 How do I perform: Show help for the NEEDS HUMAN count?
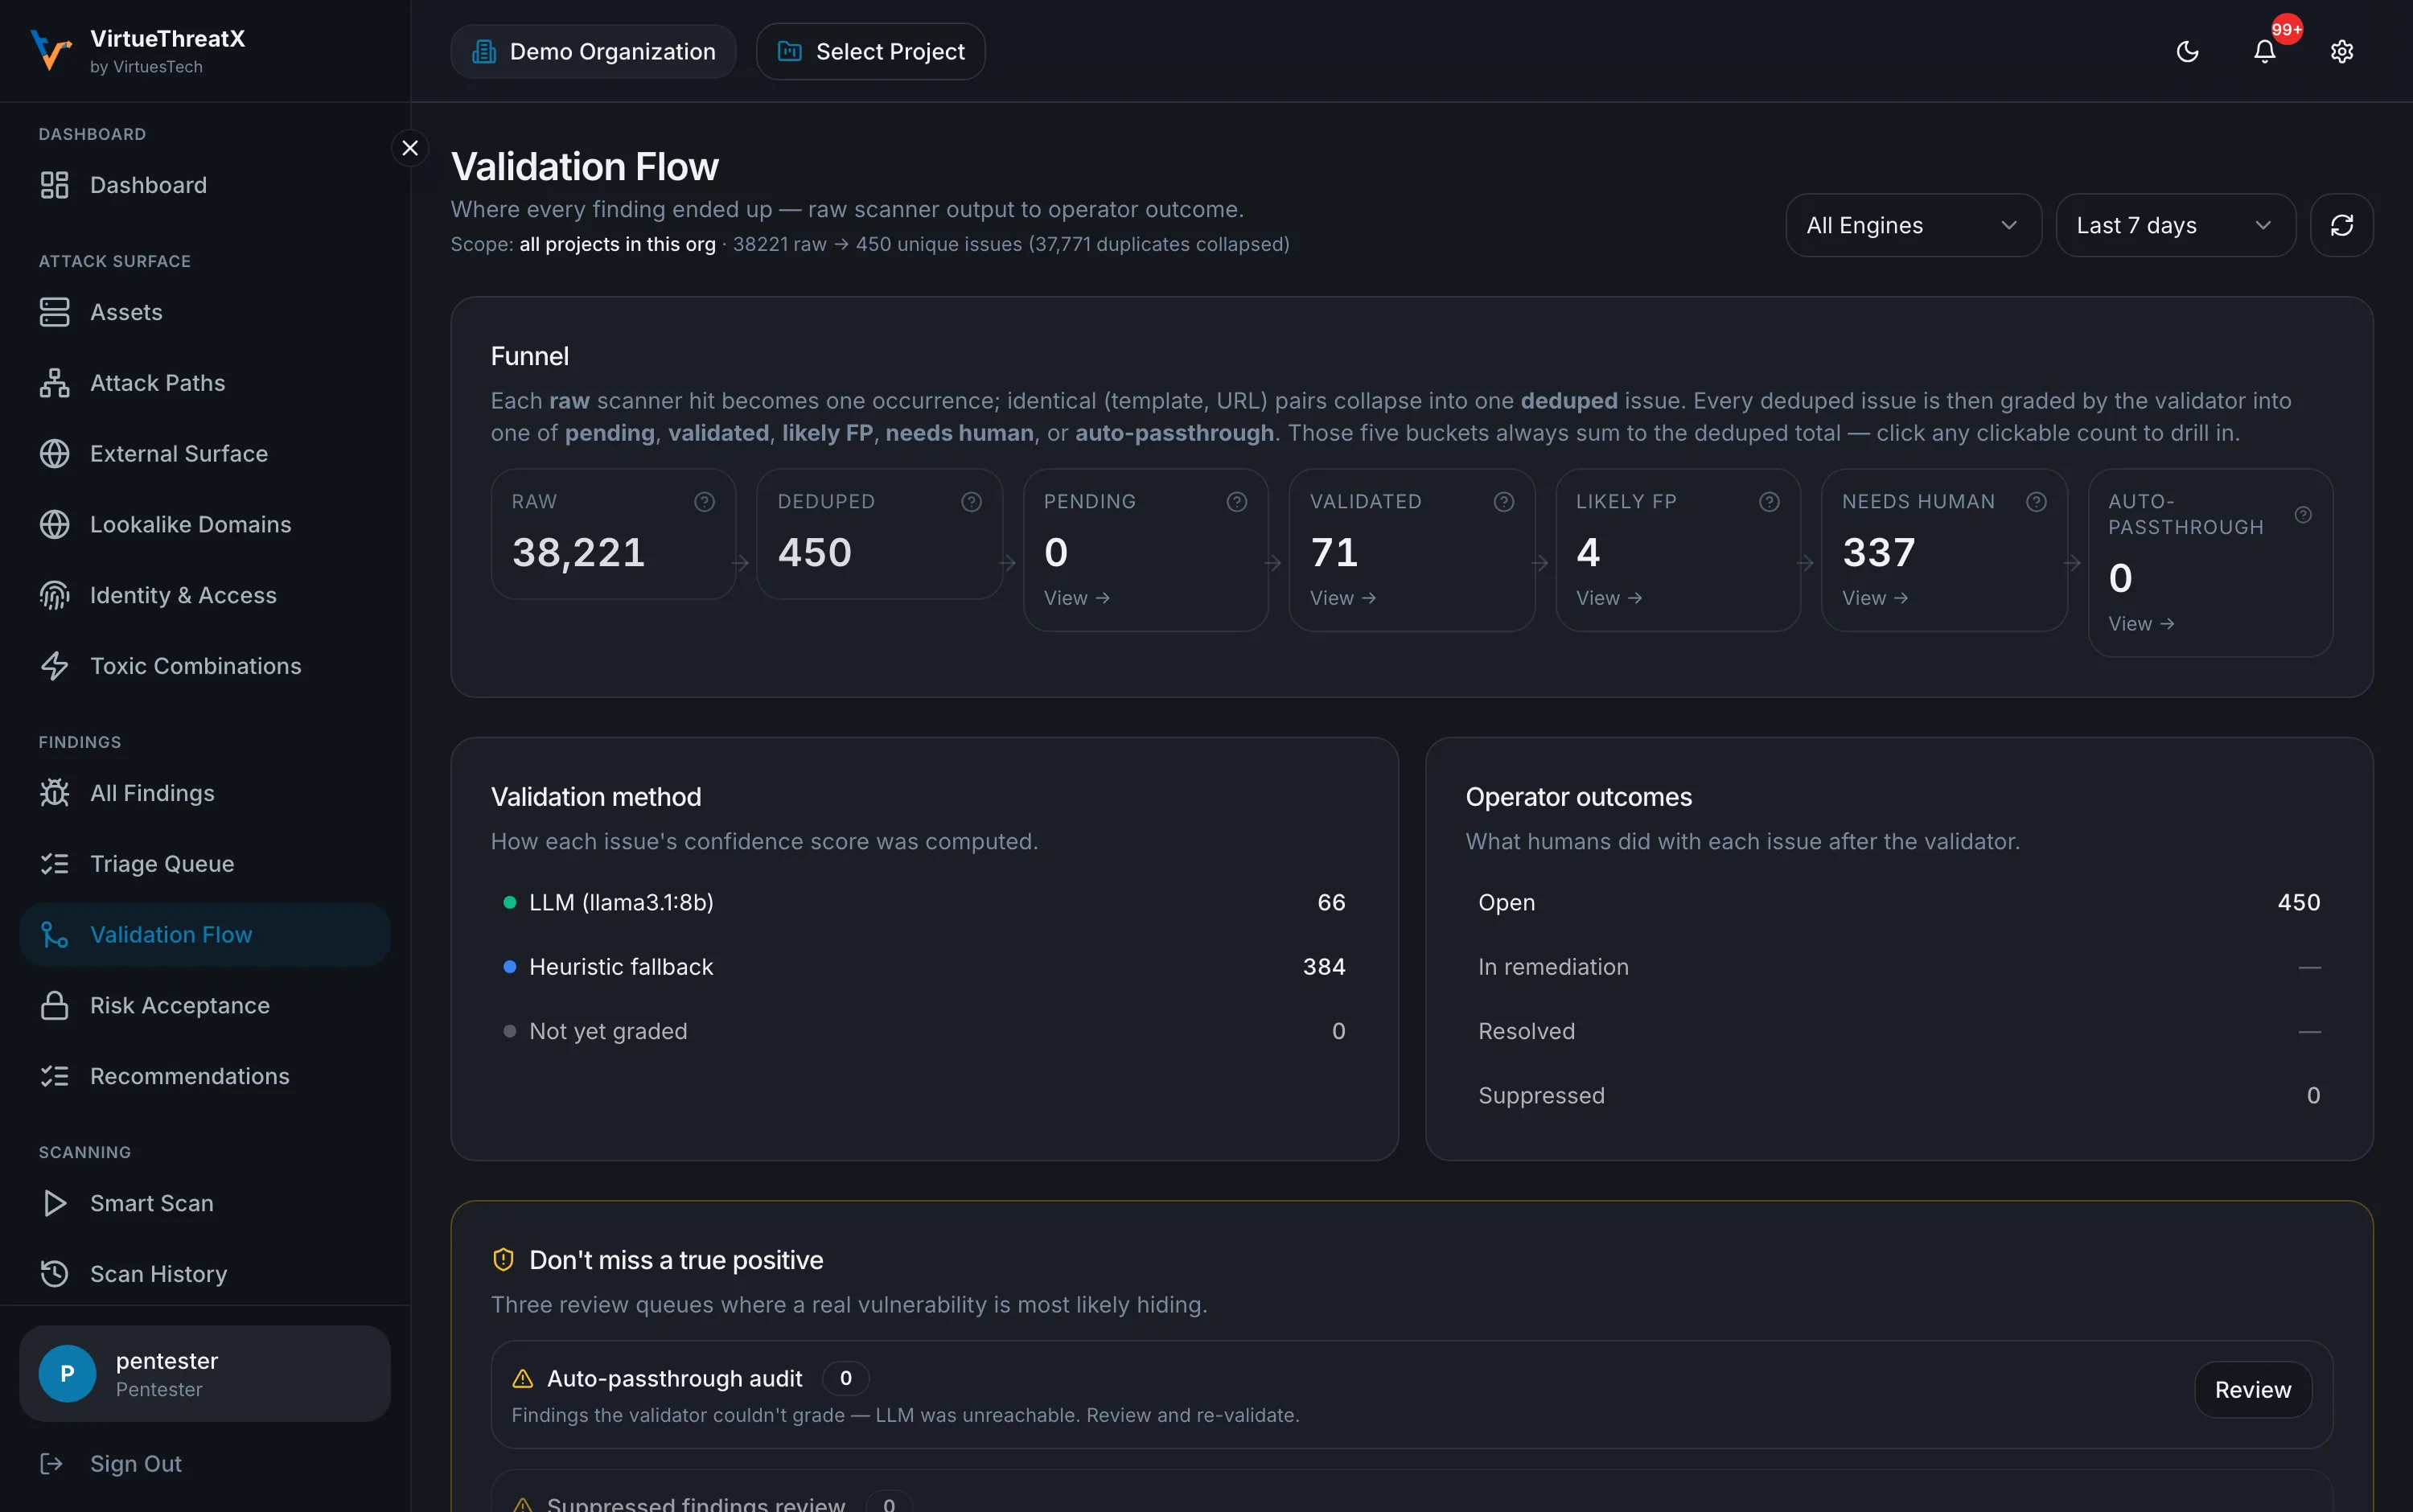[x=2036, y=502]
